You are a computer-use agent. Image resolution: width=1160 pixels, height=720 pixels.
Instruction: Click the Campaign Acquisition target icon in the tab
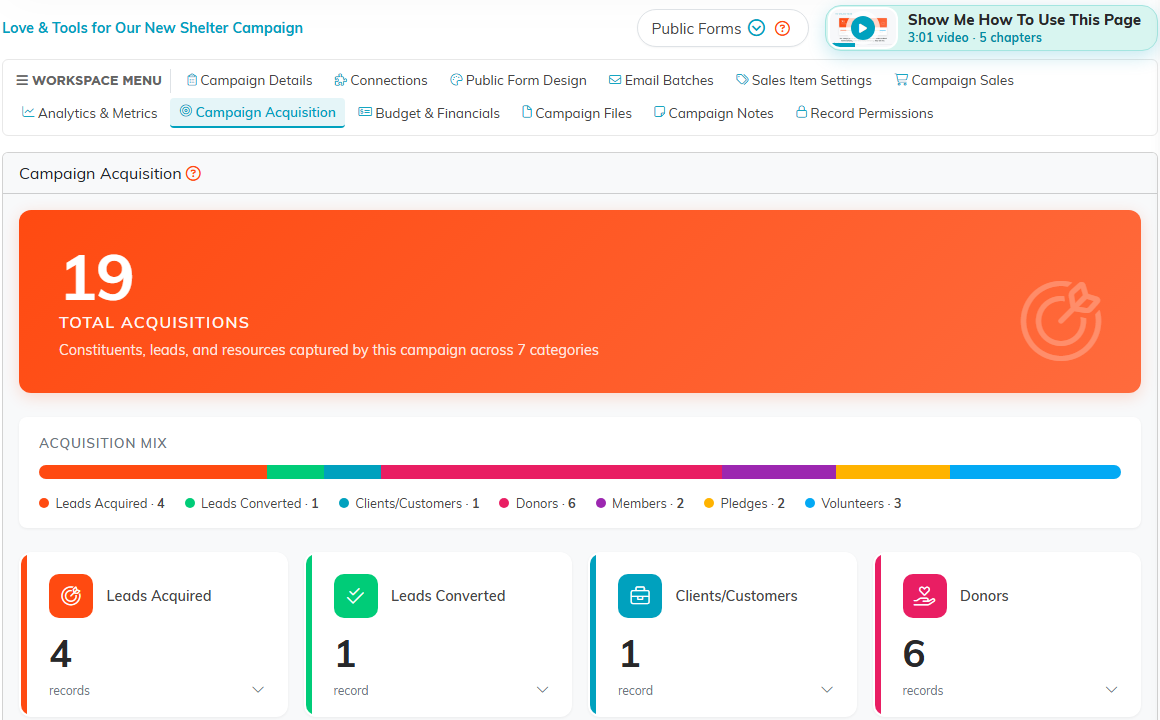click(x=186, y=111)
